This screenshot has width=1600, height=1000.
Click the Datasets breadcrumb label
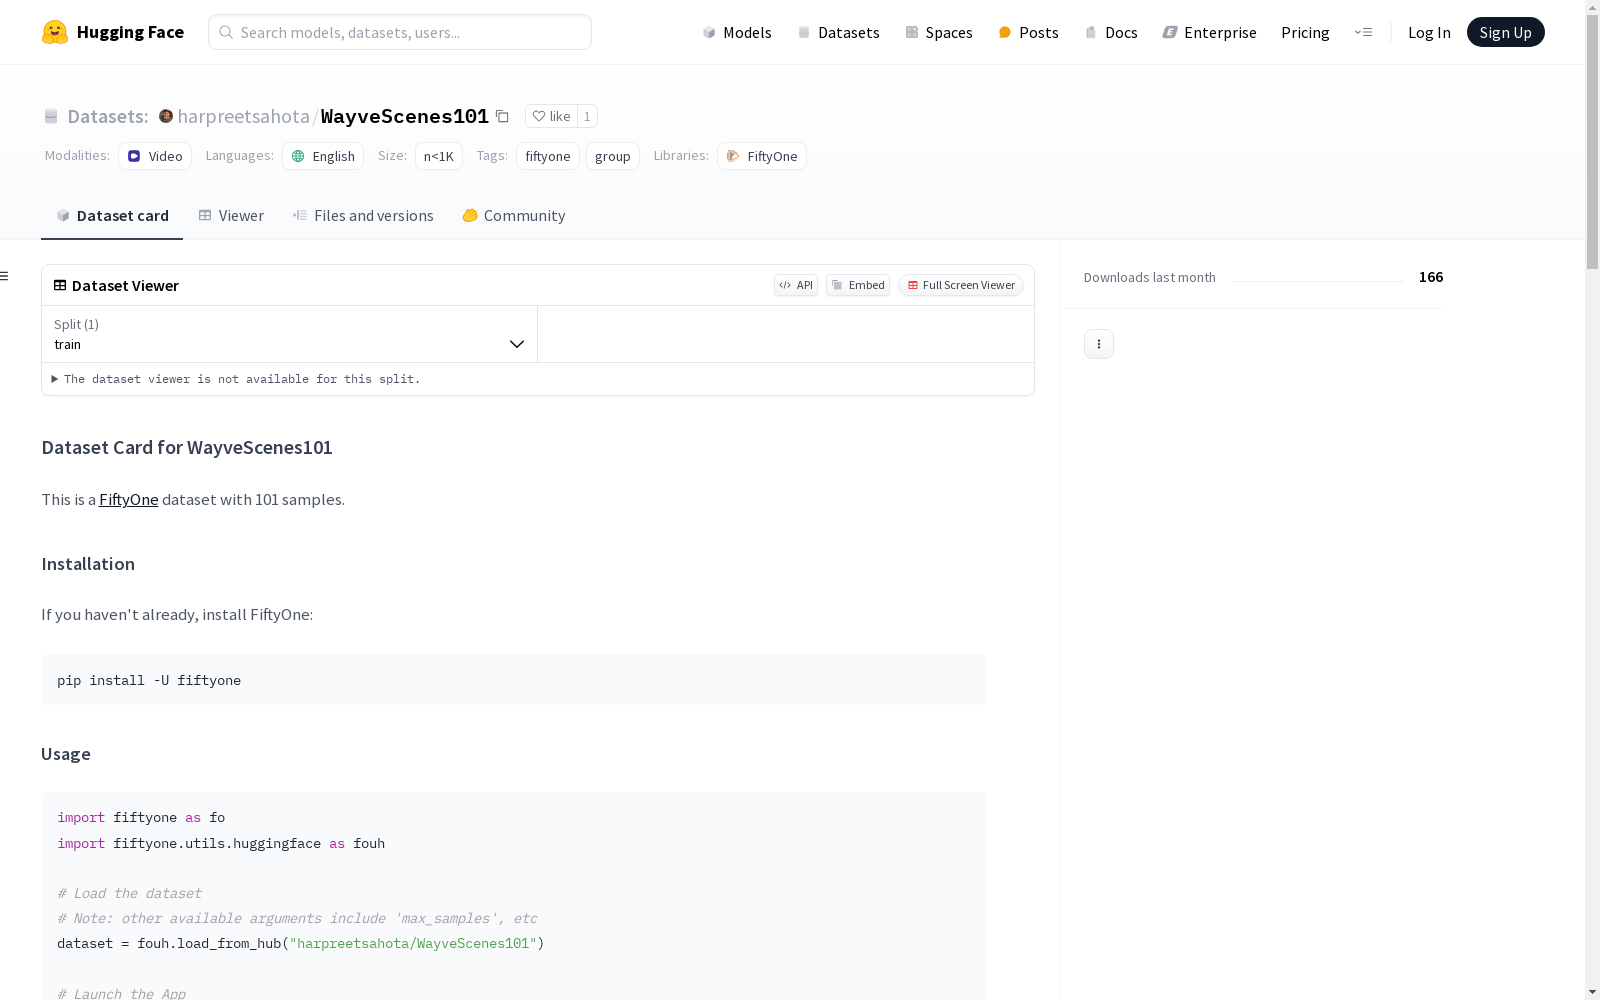[x=107, y=116]
